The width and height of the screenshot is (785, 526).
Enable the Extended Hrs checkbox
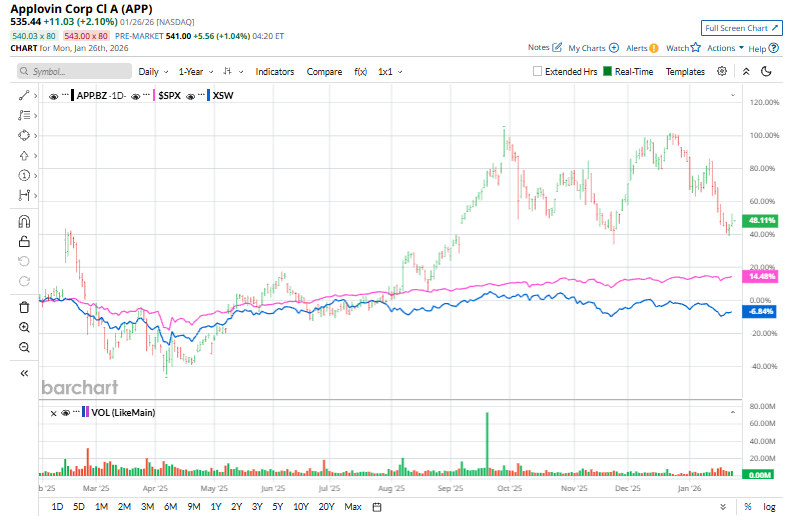(x=537, y=71)
